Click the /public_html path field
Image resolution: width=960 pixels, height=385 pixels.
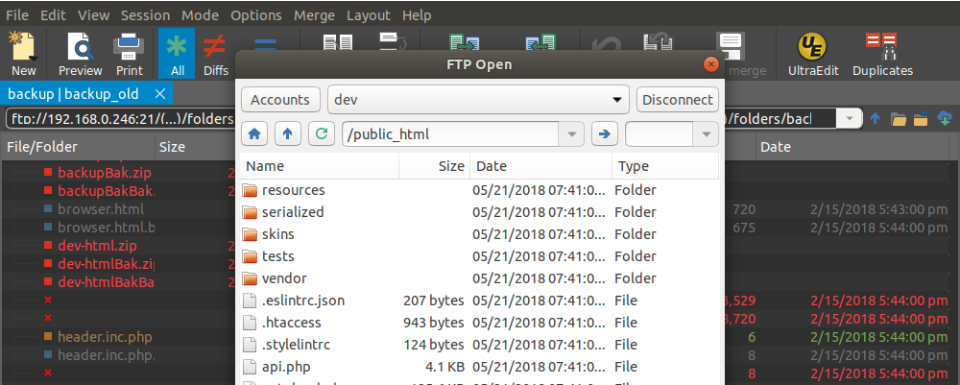(x=450, y=134)
